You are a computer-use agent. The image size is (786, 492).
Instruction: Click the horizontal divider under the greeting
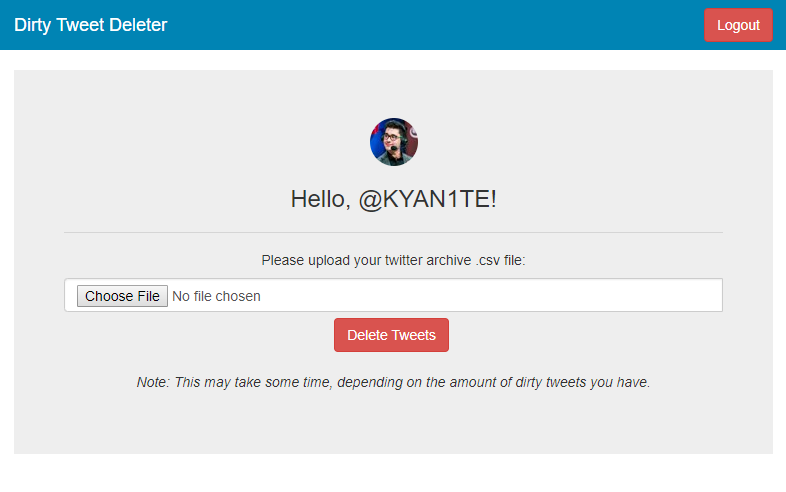393,232
